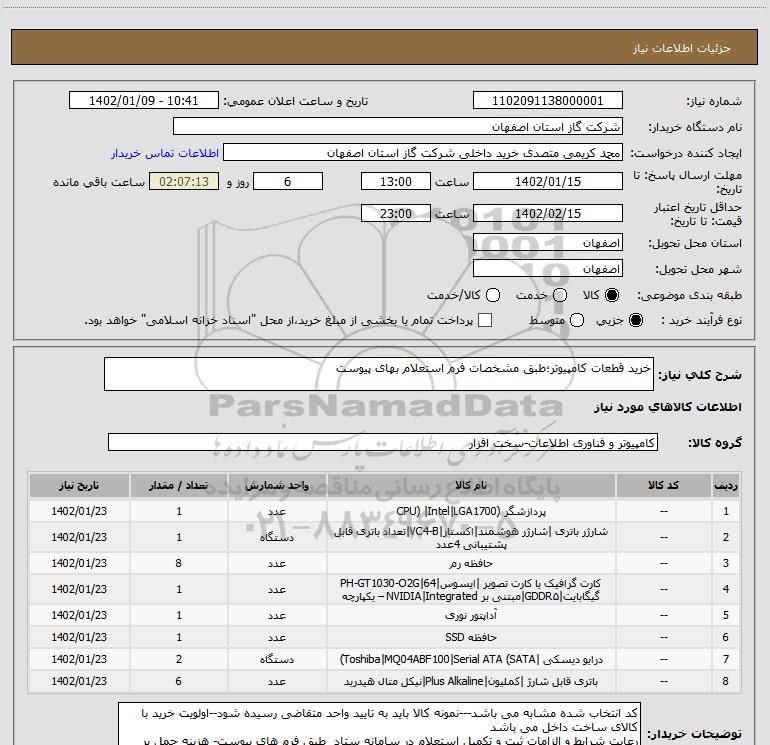This screenshot has width=770, height=745.
Task: Click the شارژر باتری VC4-B item row
Action: (471, 538)
